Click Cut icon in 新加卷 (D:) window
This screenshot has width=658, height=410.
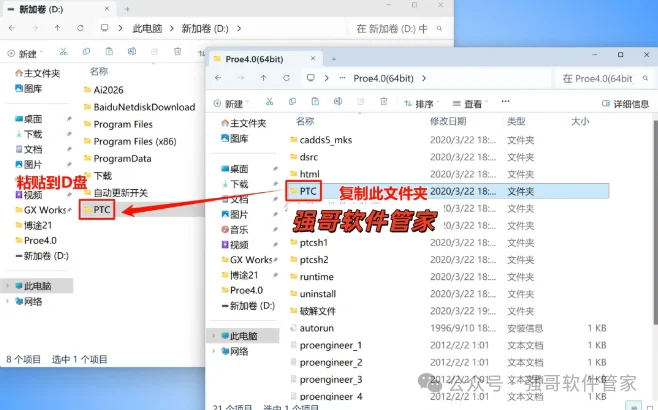point(63,52)
